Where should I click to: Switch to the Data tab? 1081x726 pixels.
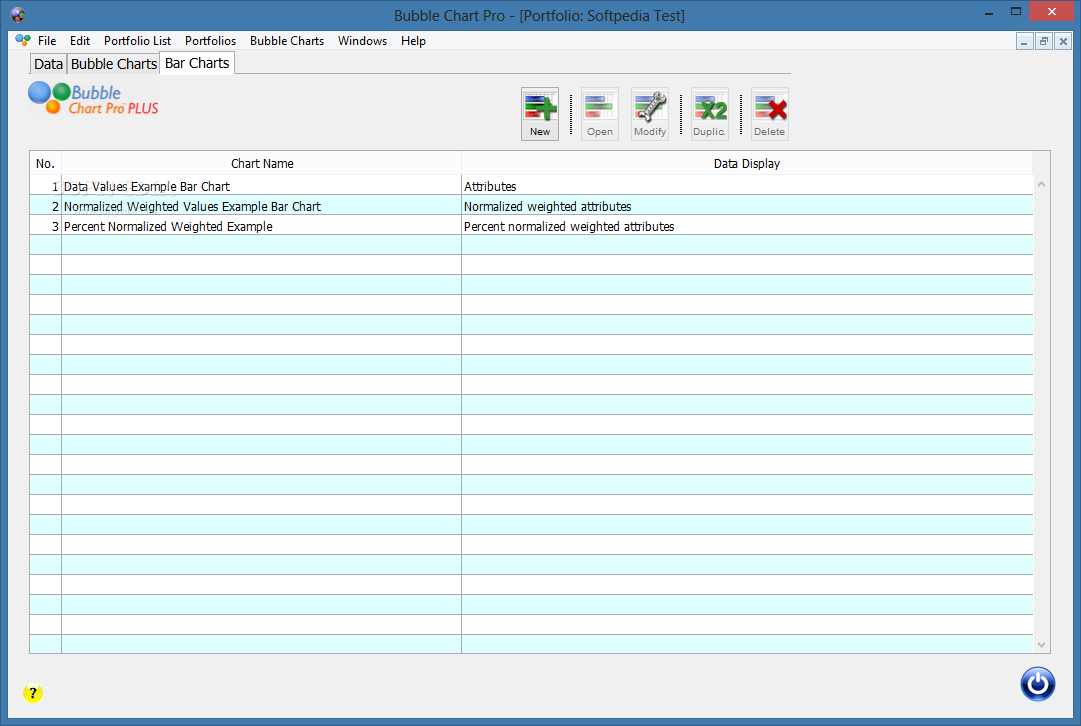pos(48,64)
